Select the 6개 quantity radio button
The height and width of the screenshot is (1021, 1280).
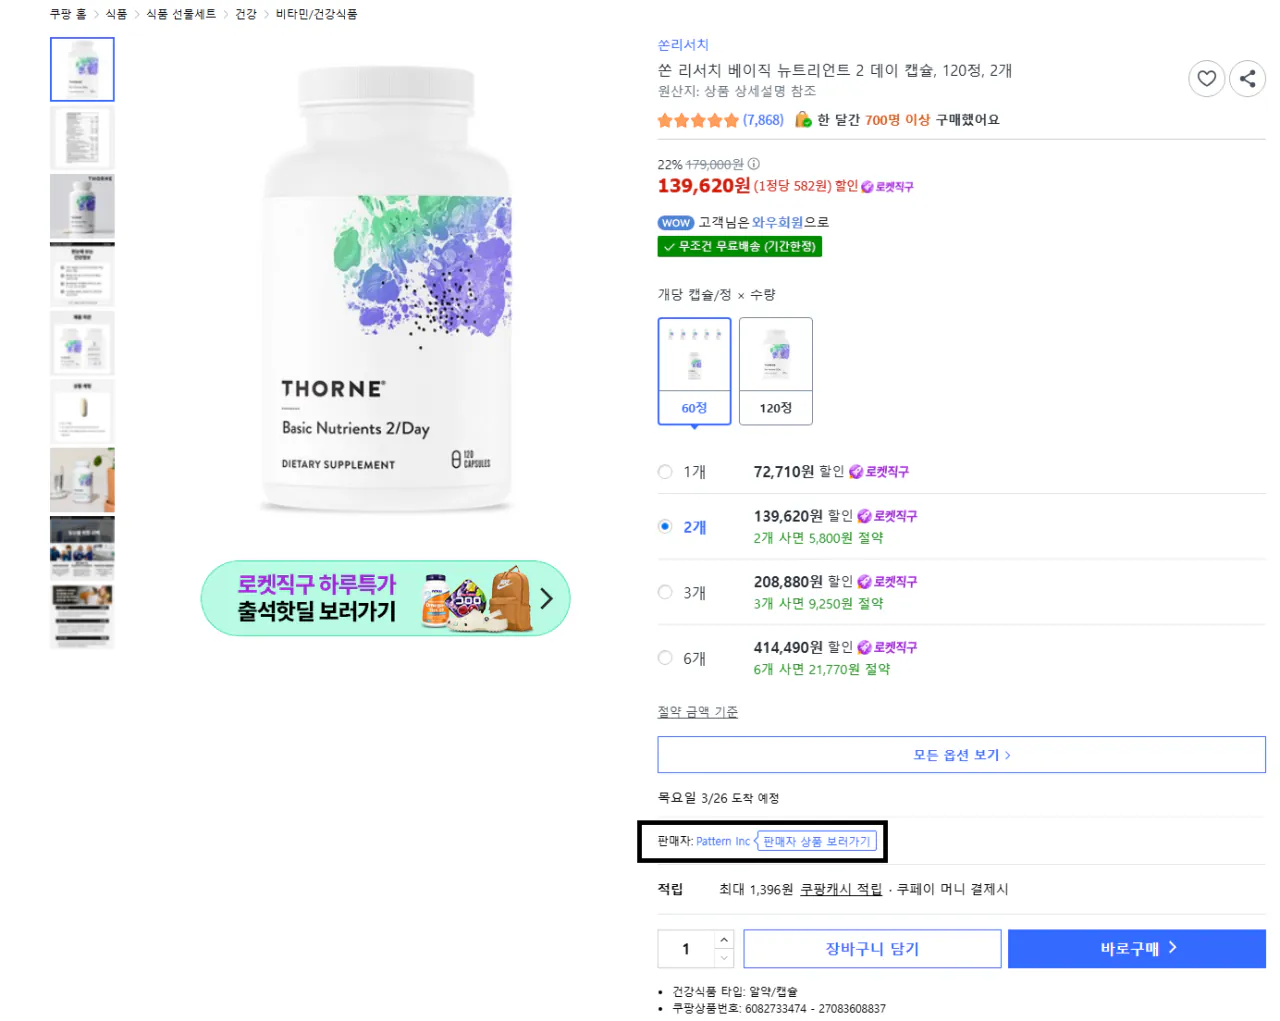[x=664, y=657]
